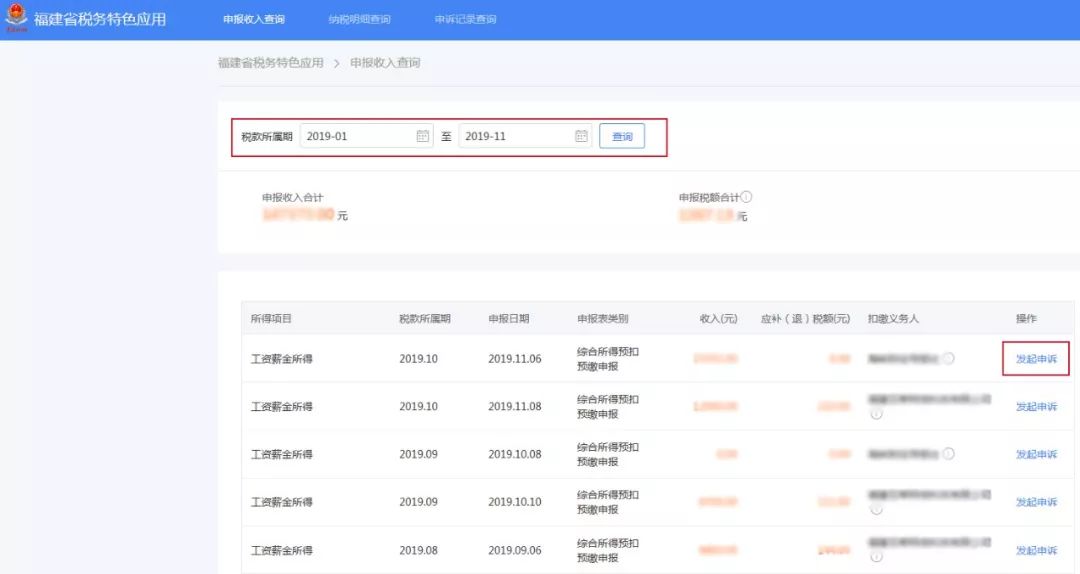Click 发起申诉 for 2019.10.10 declaration
This screenshot has width=1080, height=574.
coord(1036,502)
